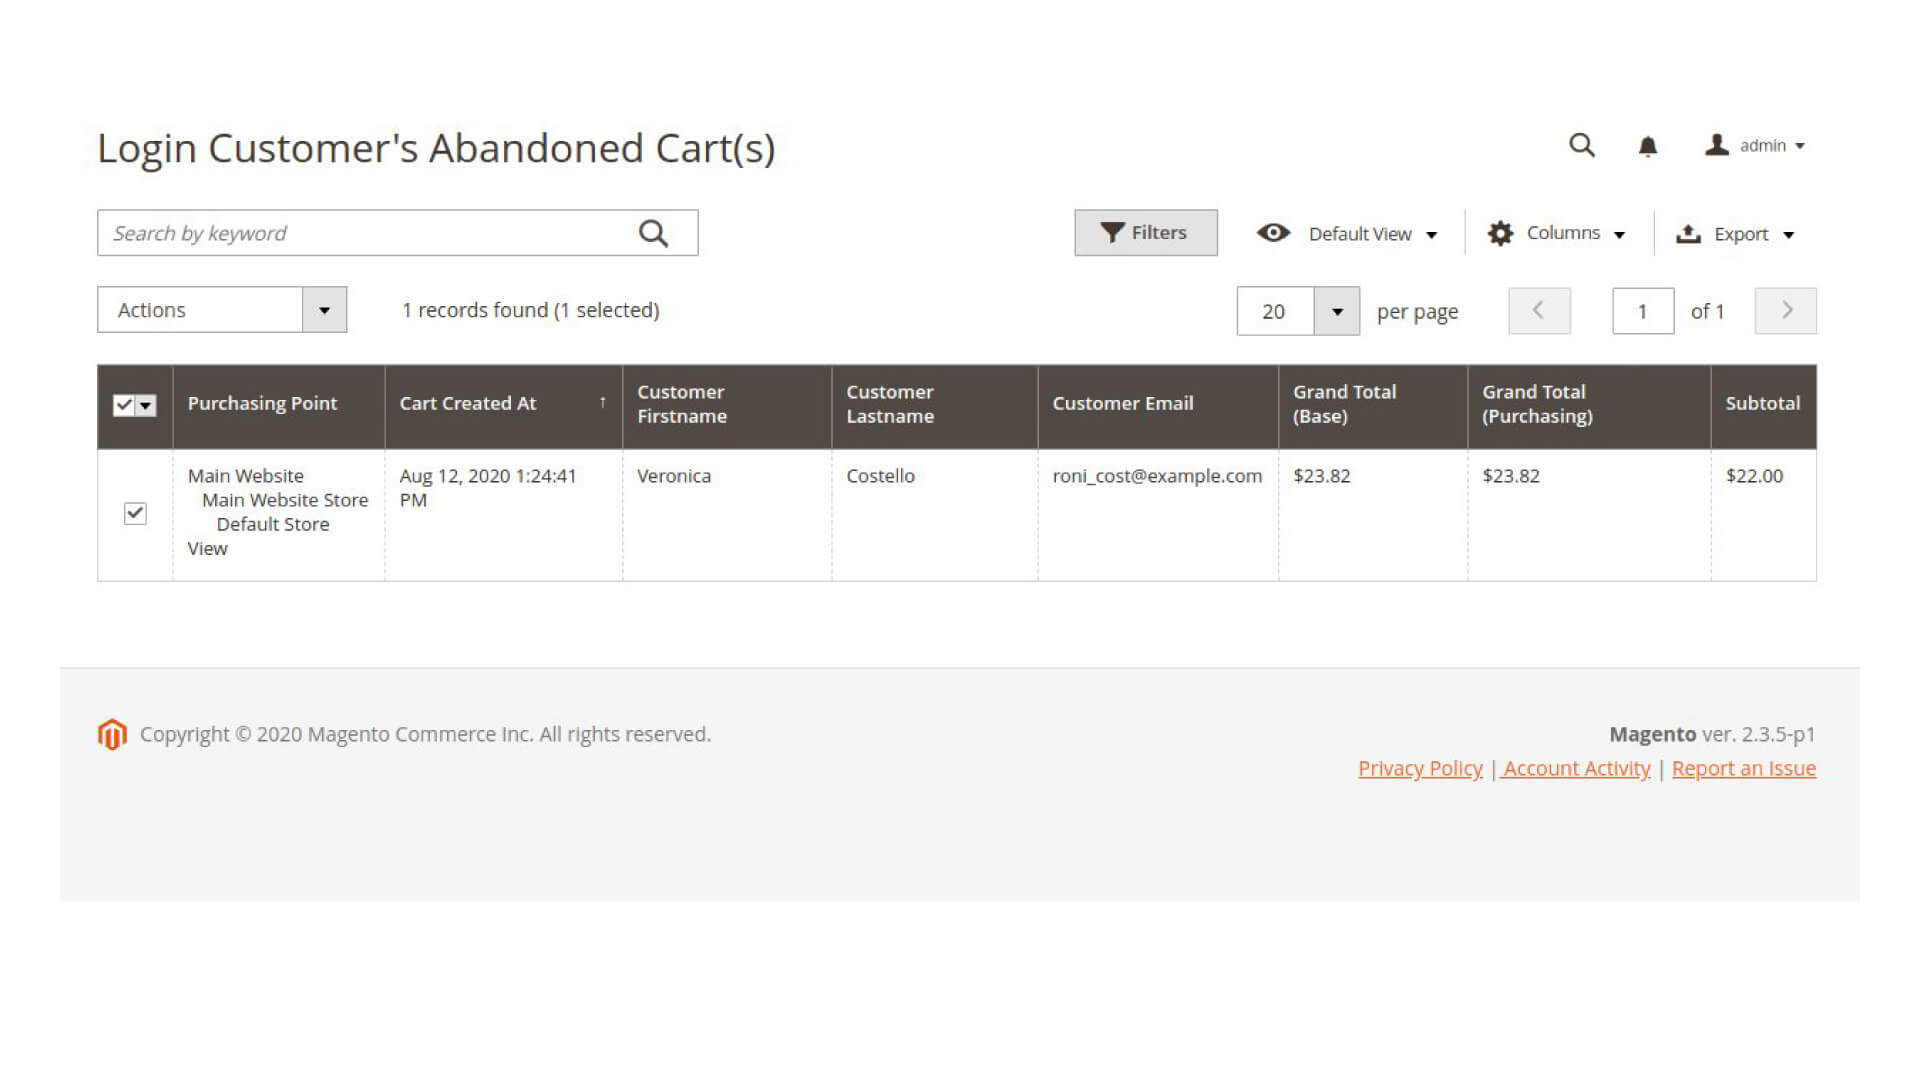Image resolution: width=1920 pixels, height=1080 pixels.
Task: Go to next page arrow
Action: point(1786,310)
